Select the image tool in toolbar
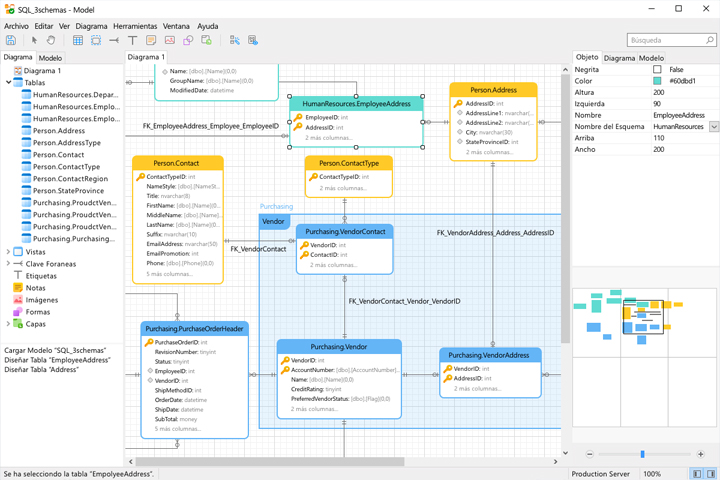Viewport: 720px width, 480px height. click(x=170, y=40)
